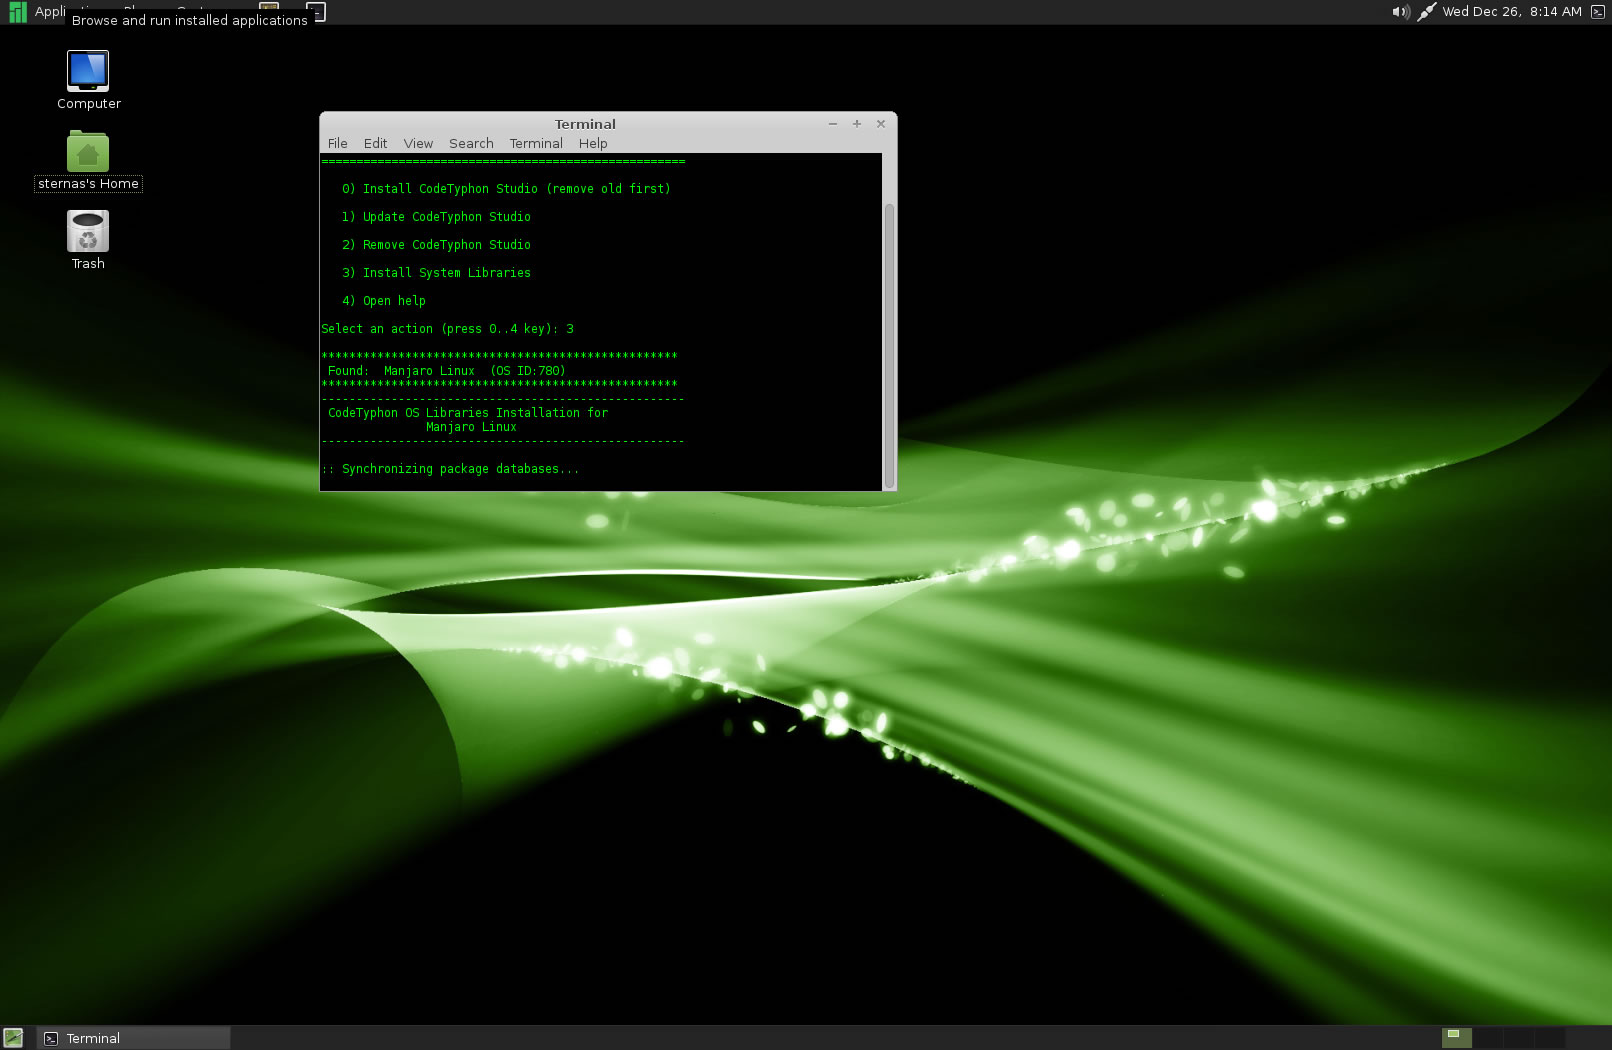Viewport: 1612px width, 1050px height.
Task: Click 'Synchronizing package databases...' line
Action: pos(450,469)
